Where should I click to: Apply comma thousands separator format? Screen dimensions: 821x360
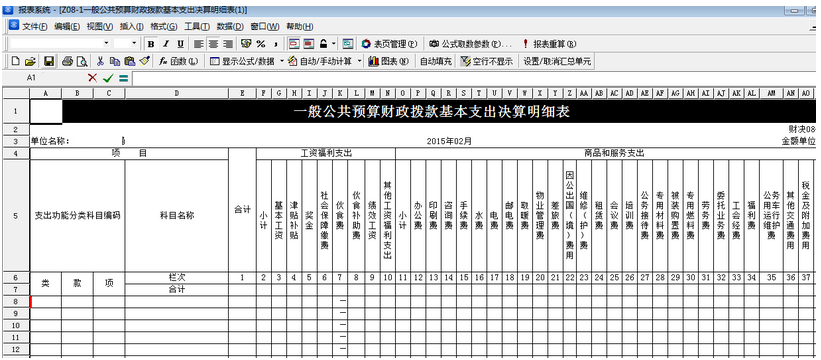(275, 44)
